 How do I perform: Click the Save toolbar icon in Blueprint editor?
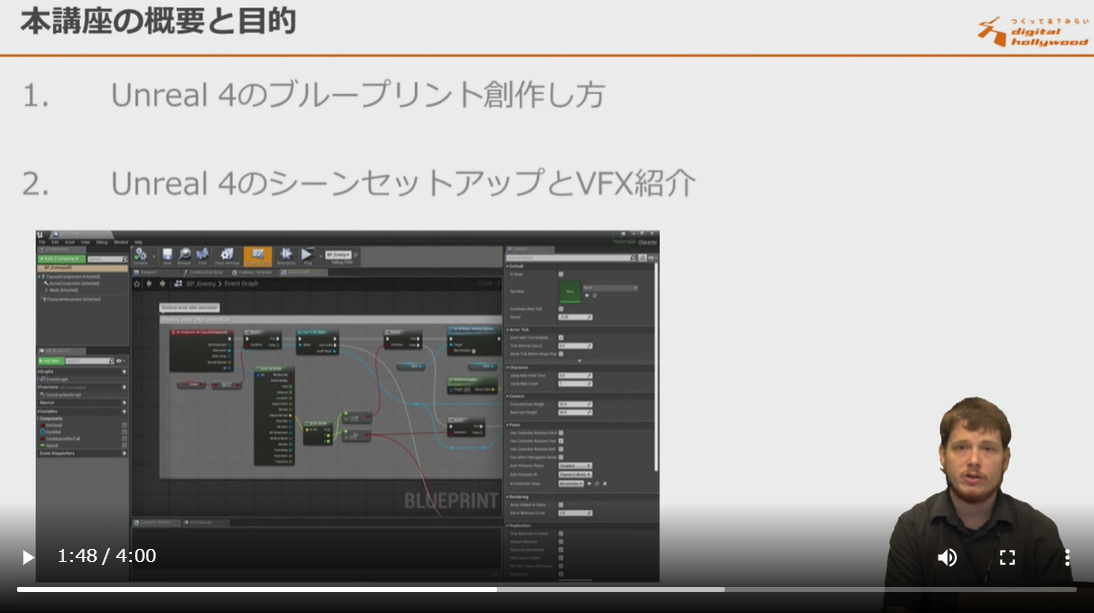tap(167, 256)
